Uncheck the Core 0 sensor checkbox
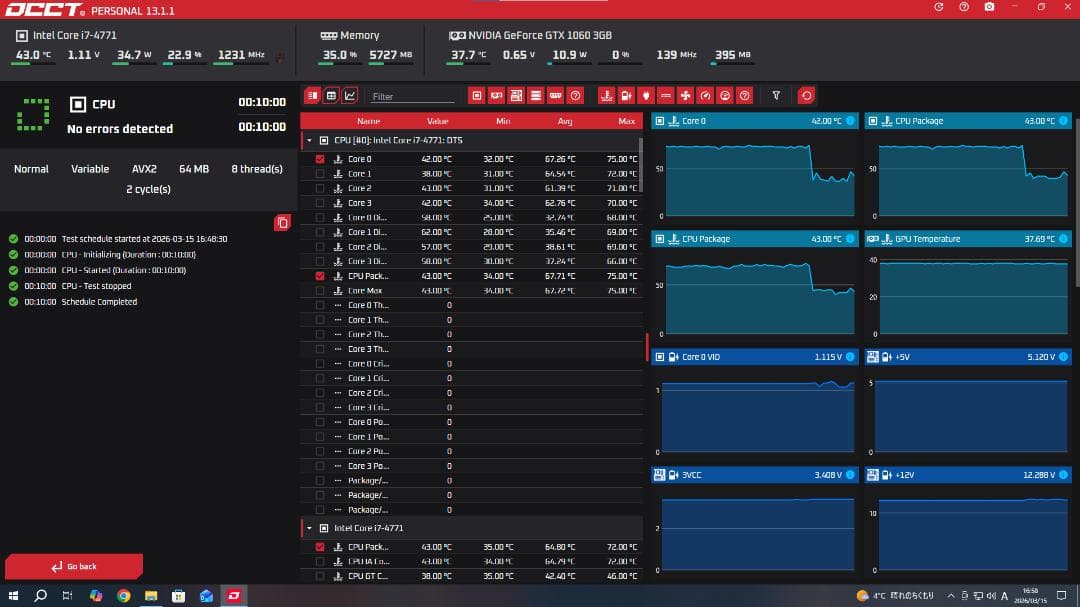 [x=320, y=159]
